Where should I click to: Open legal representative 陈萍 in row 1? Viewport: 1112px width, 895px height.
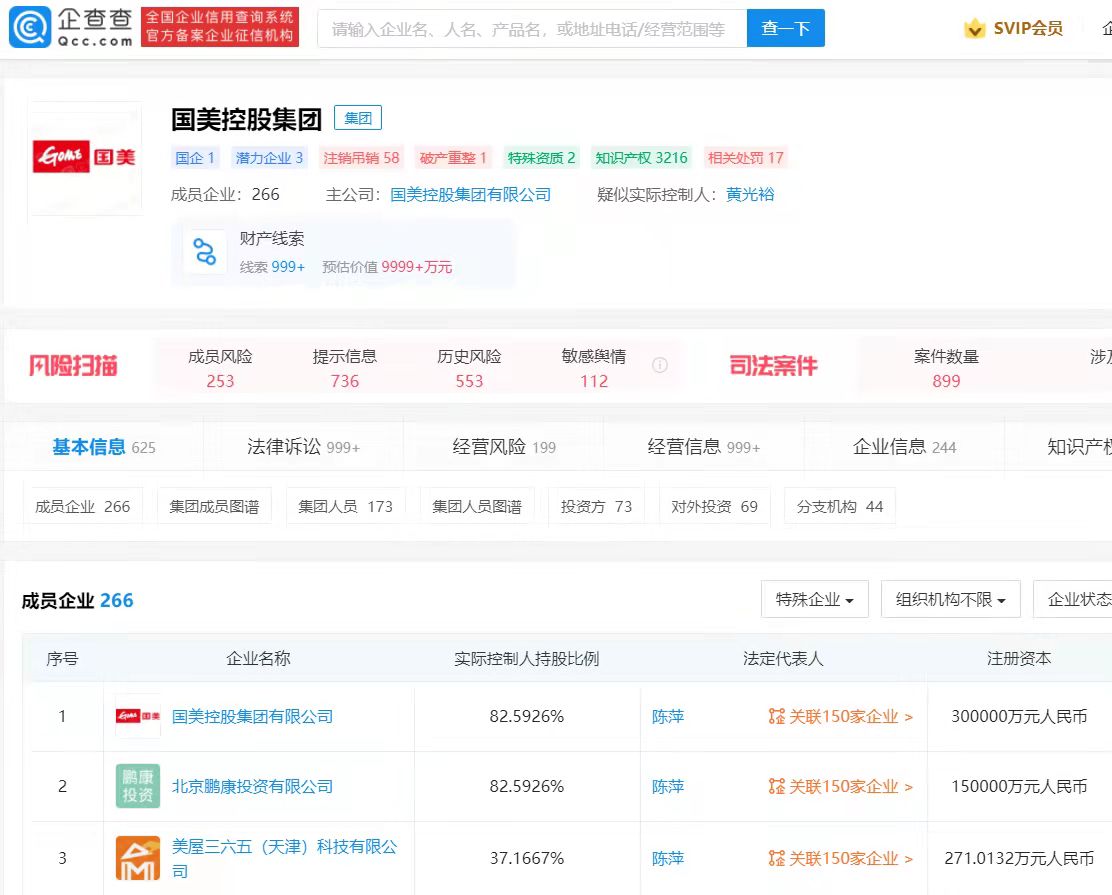coord(668,716)
